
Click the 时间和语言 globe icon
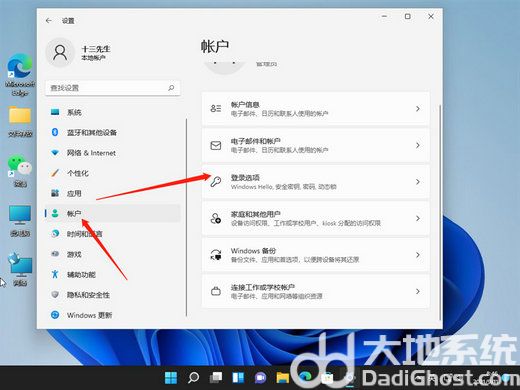tap(55, 234)
